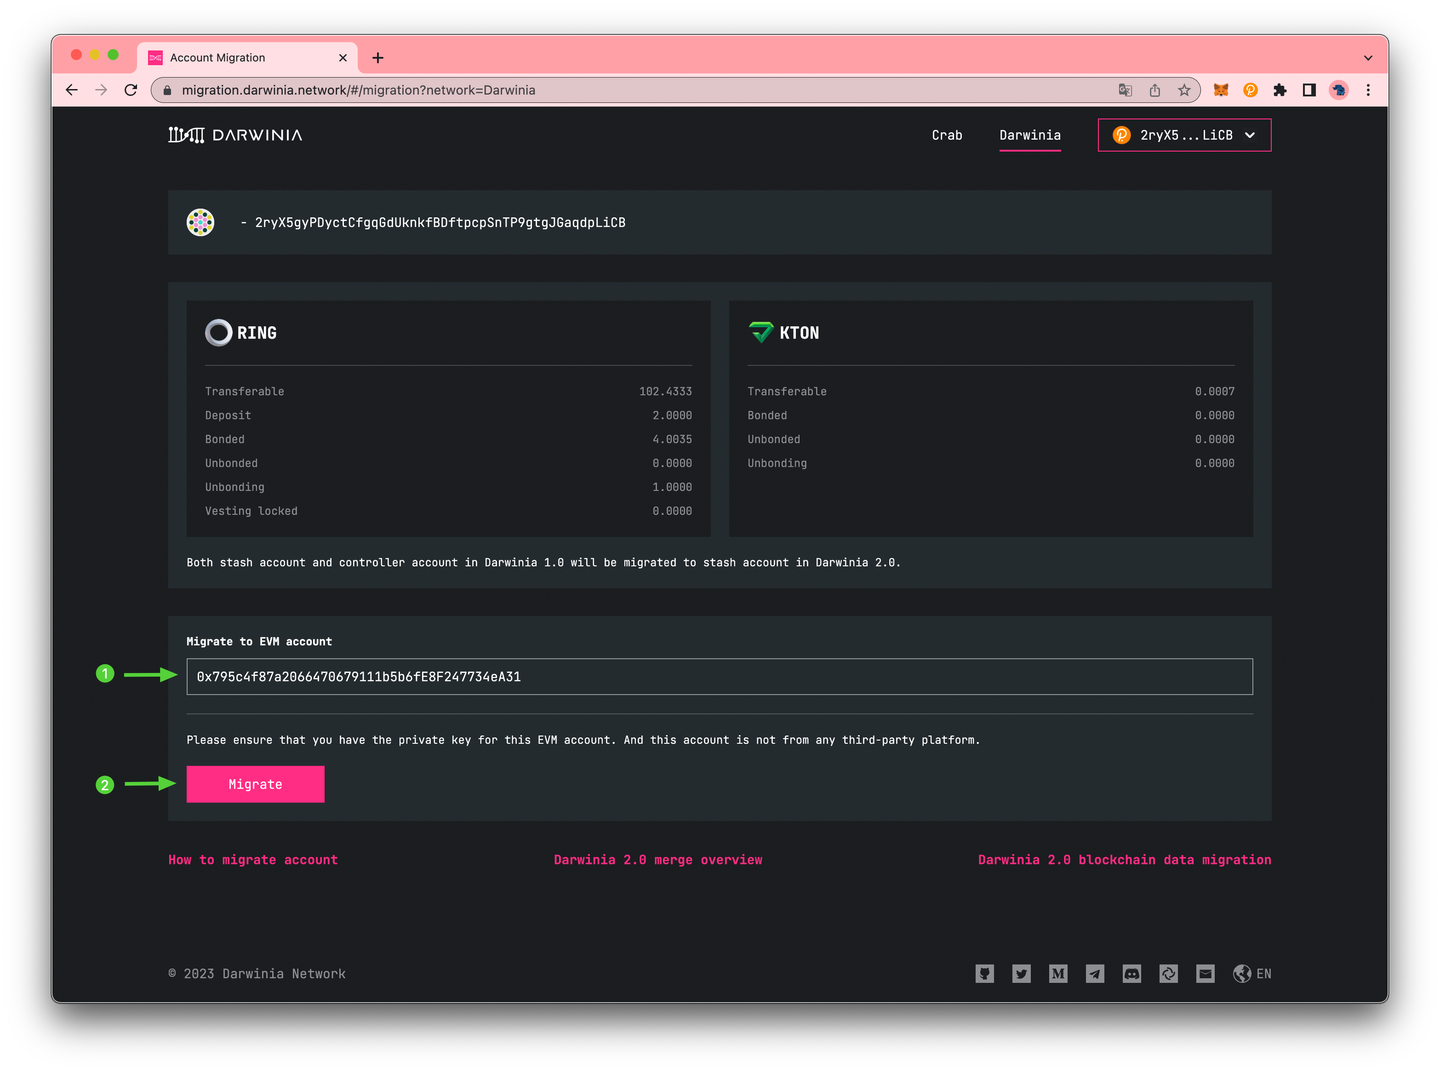The height and width of the screenshot is (1071, 1440).
Task: Expand the 2ryX5...LiCB account dropdown
Action: pyautogui.click(x=1185, y=135)
